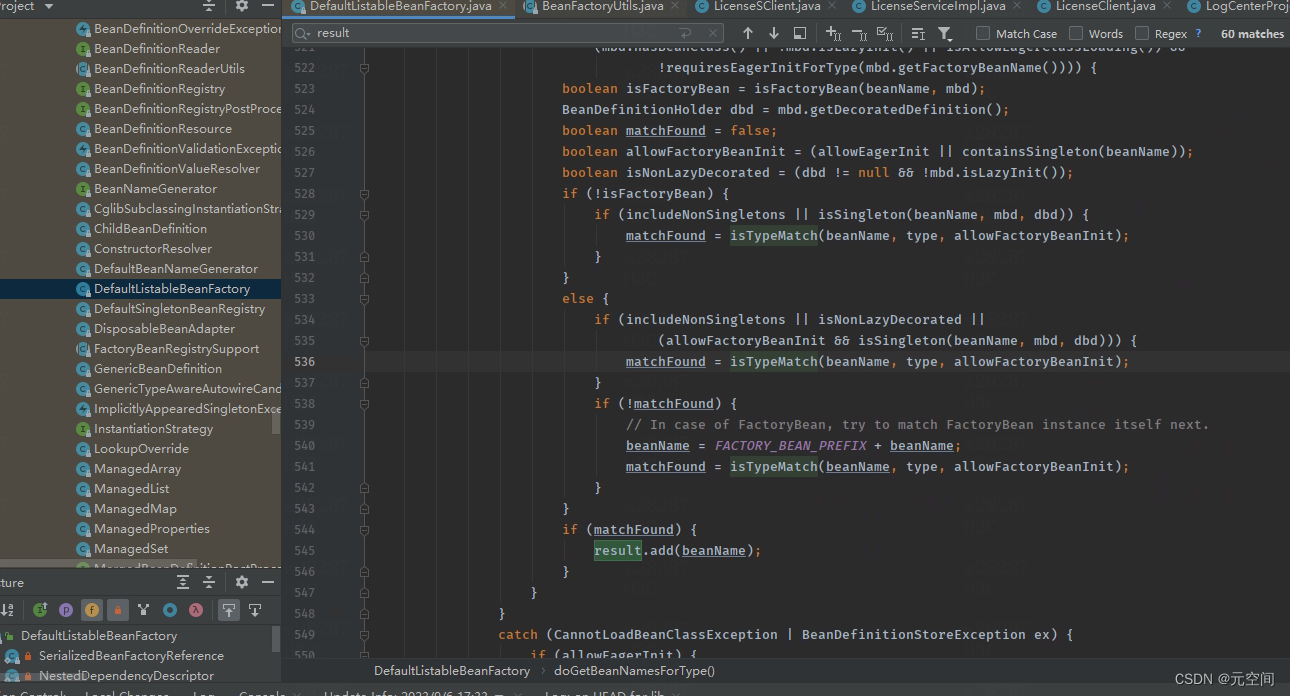Toggle Show Lambdas in Structure toolbar

pos(196,610)
